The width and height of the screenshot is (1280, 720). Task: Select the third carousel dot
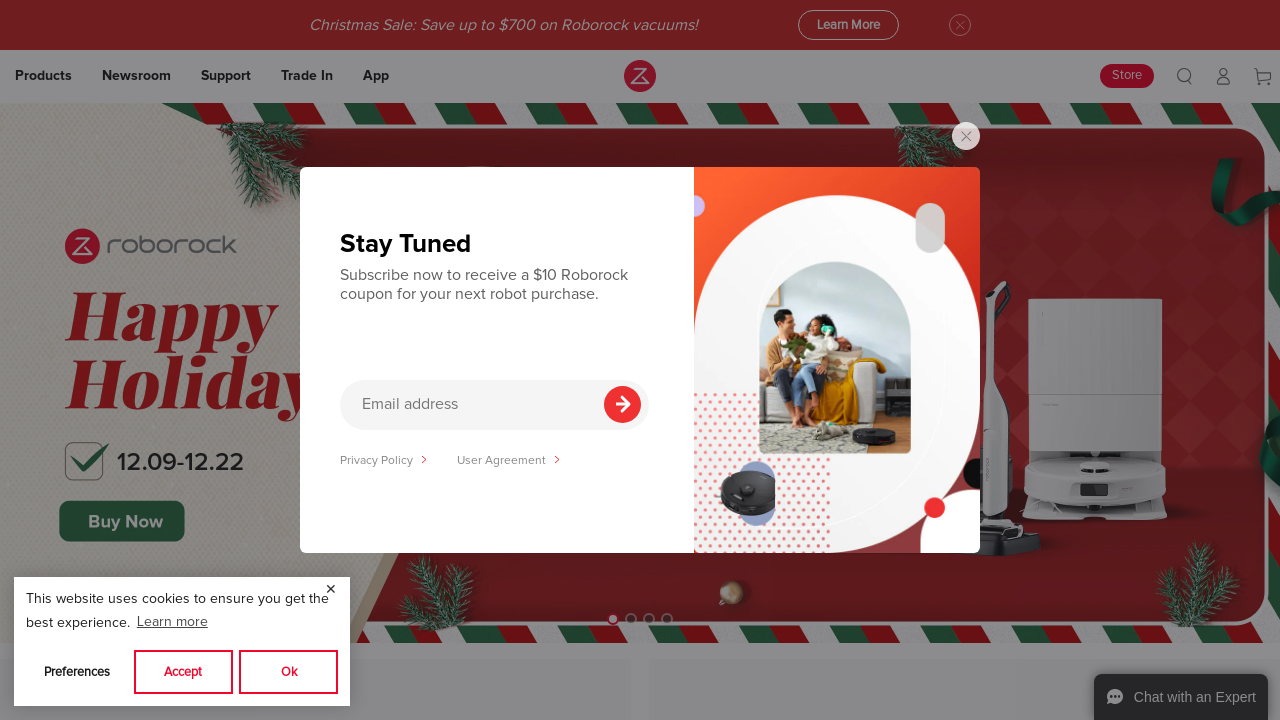[649, 619]
